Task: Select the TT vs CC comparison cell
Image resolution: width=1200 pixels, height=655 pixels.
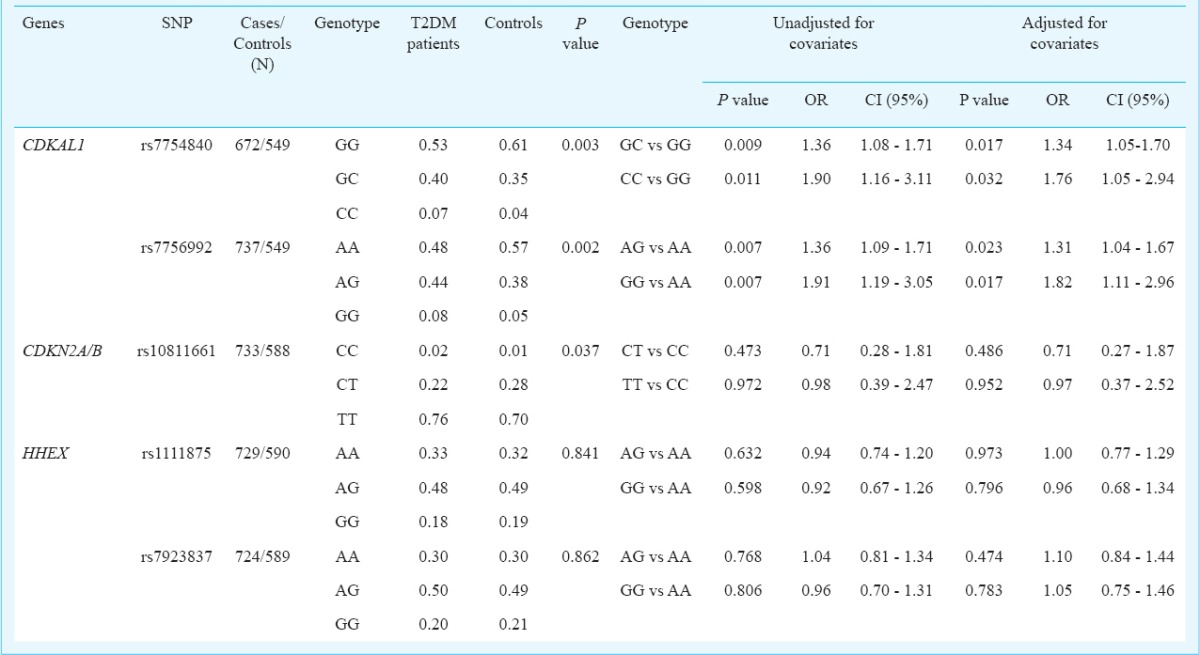Action: (655, 385)
